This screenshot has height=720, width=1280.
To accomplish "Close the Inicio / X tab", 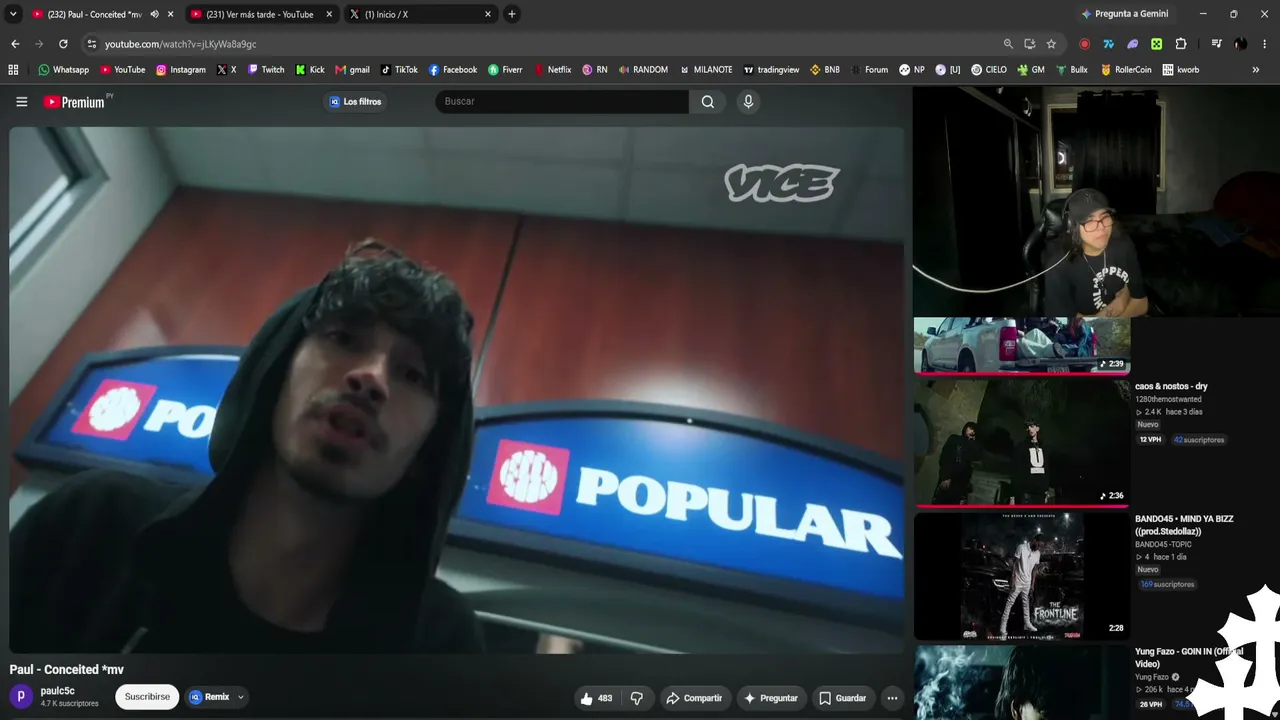I will (x=488, y=14).
